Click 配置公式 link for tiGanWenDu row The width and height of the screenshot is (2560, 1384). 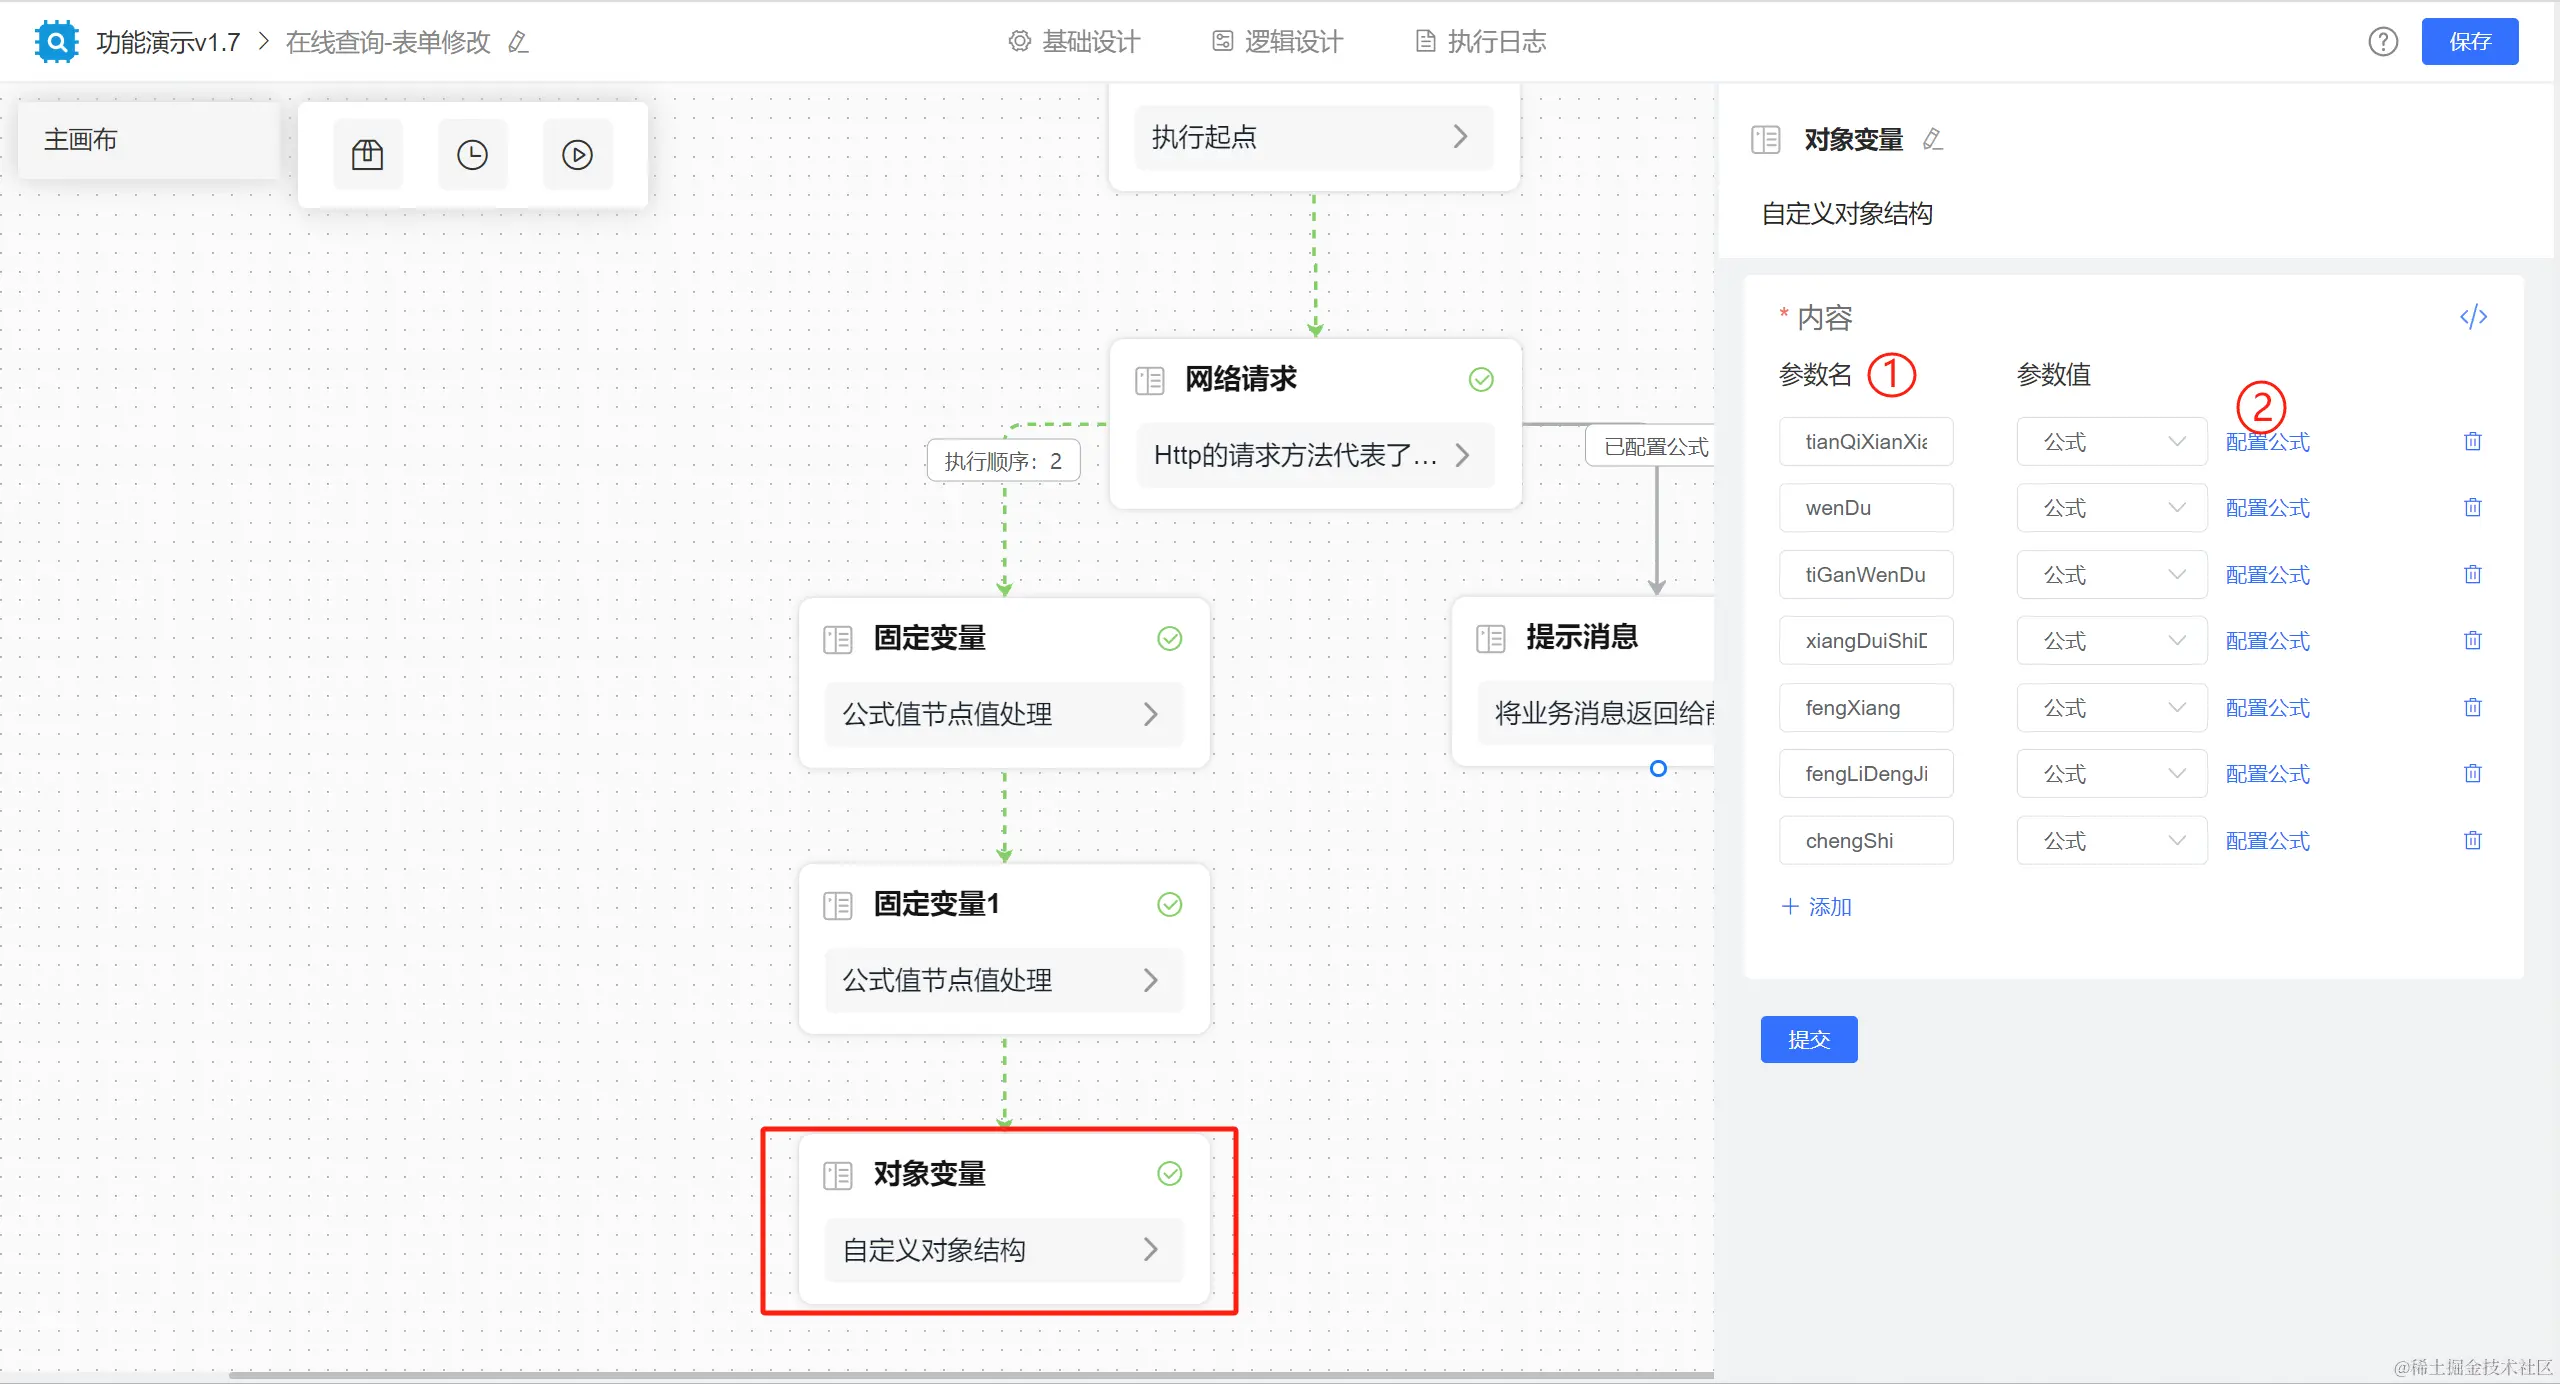(x=2267, y=575)
